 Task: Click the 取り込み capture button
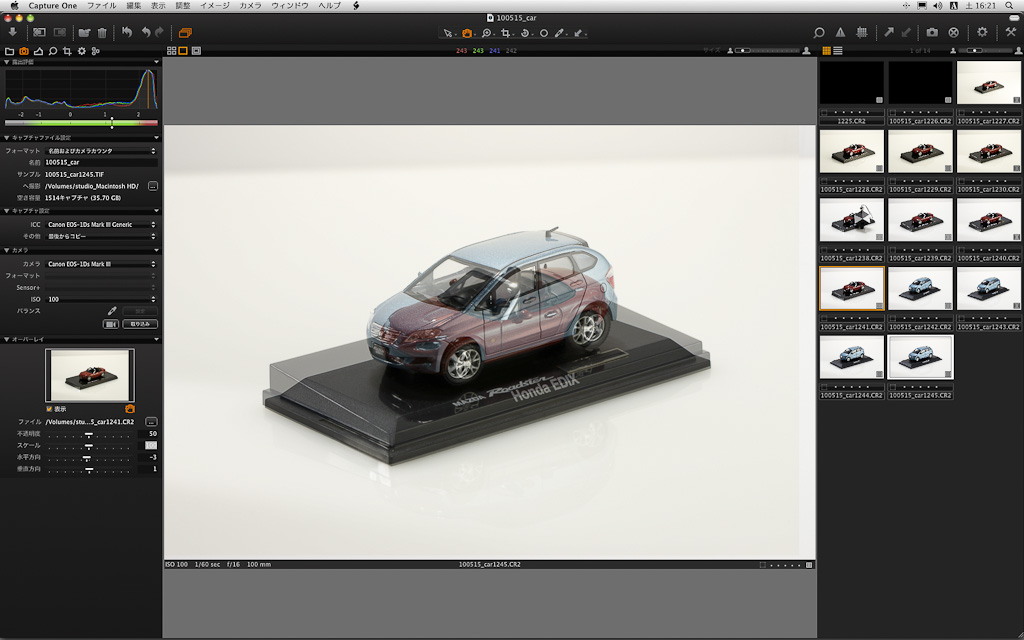[x=140, y=324]
